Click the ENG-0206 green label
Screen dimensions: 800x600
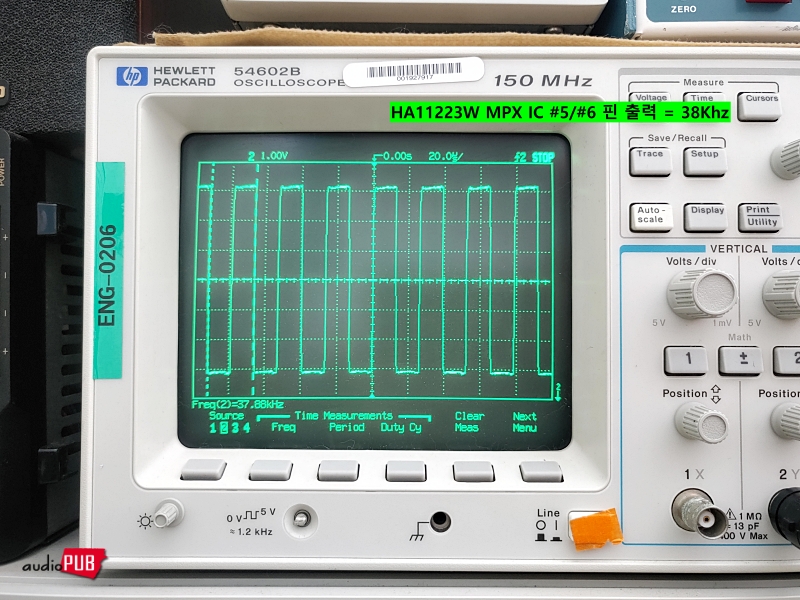click(x=109, y=270)
